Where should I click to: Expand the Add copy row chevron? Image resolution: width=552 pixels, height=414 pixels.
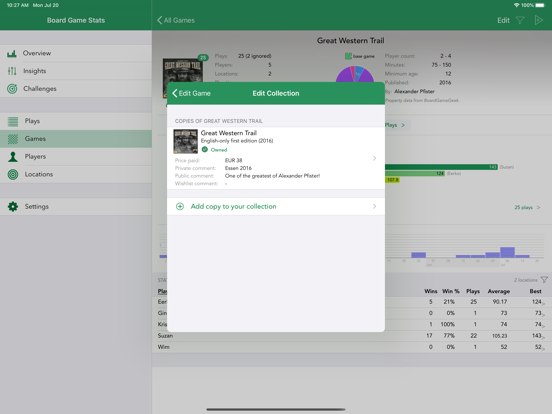click(374, 207)
